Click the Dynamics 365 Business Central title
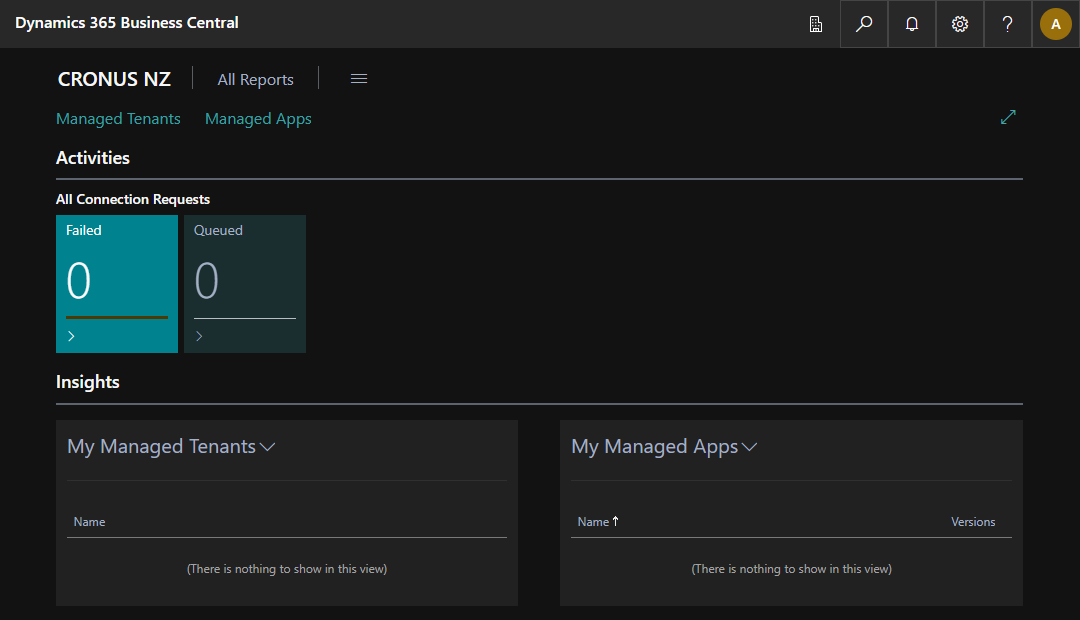 tap(127, 23)
